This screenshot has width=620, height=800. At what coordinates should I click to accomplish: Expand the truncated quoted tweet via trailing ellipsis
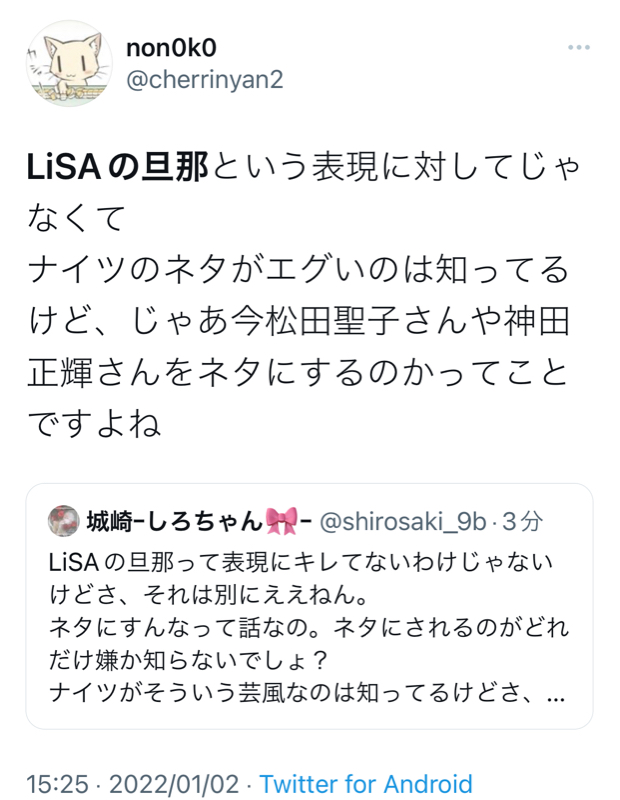click(x=556, y=694)
